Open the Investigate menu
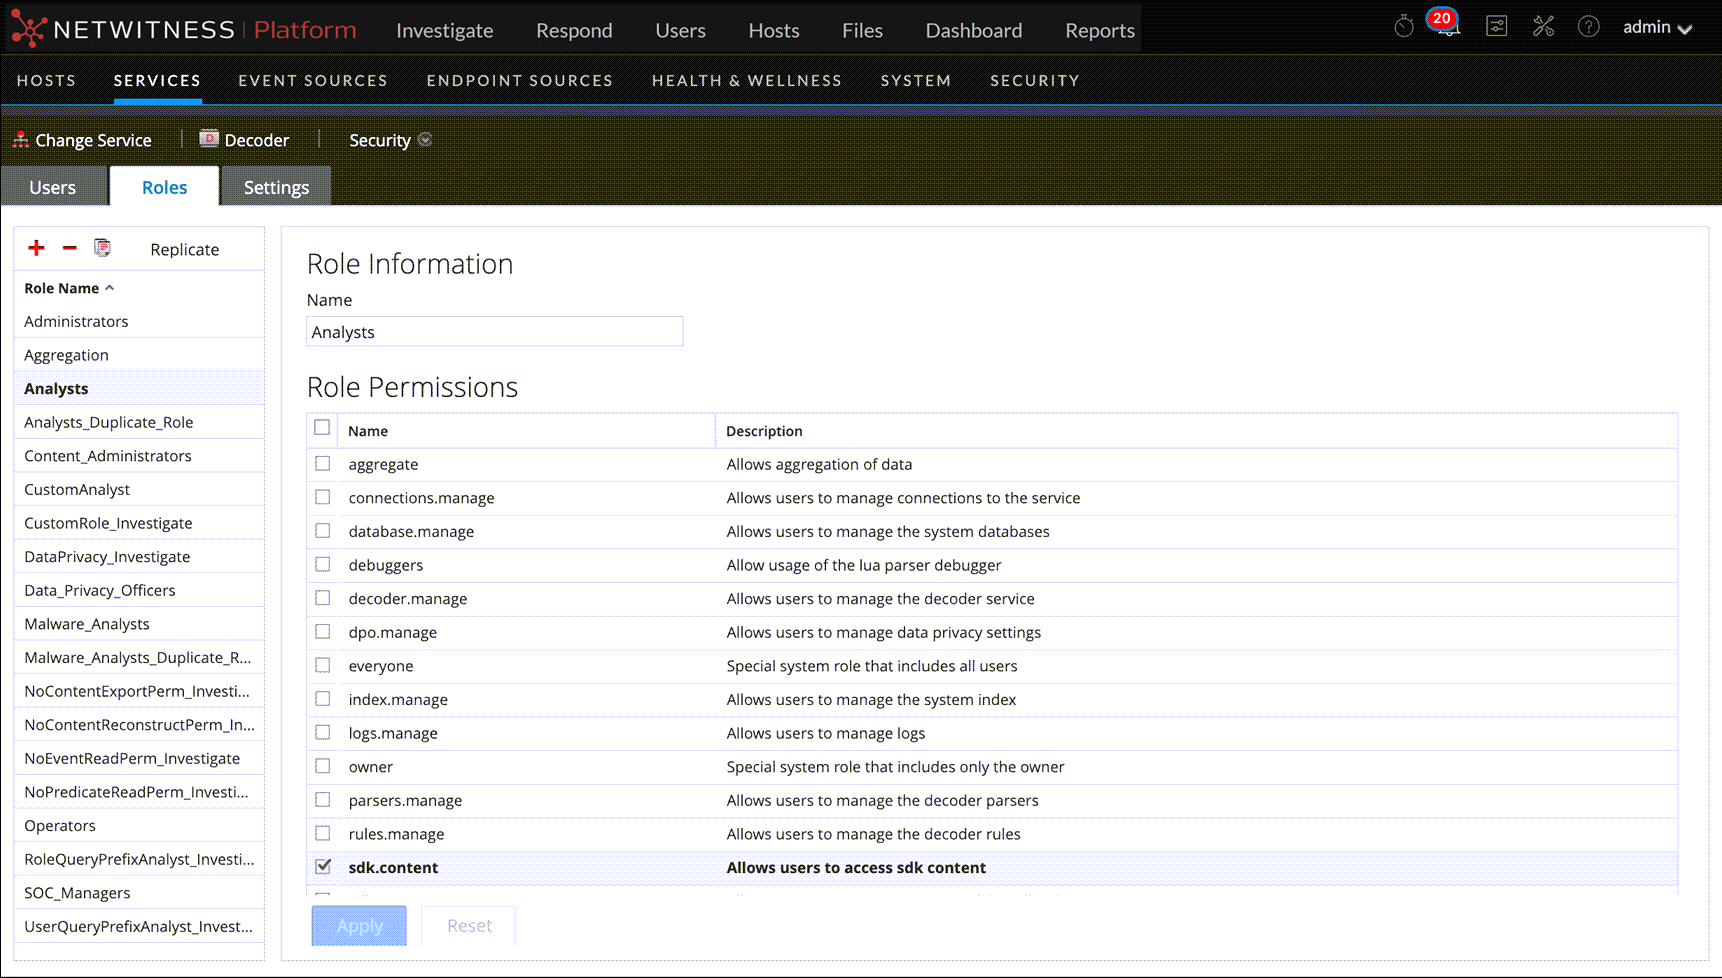The height and width of the screenshot is (978, 1722). point(444,31)
